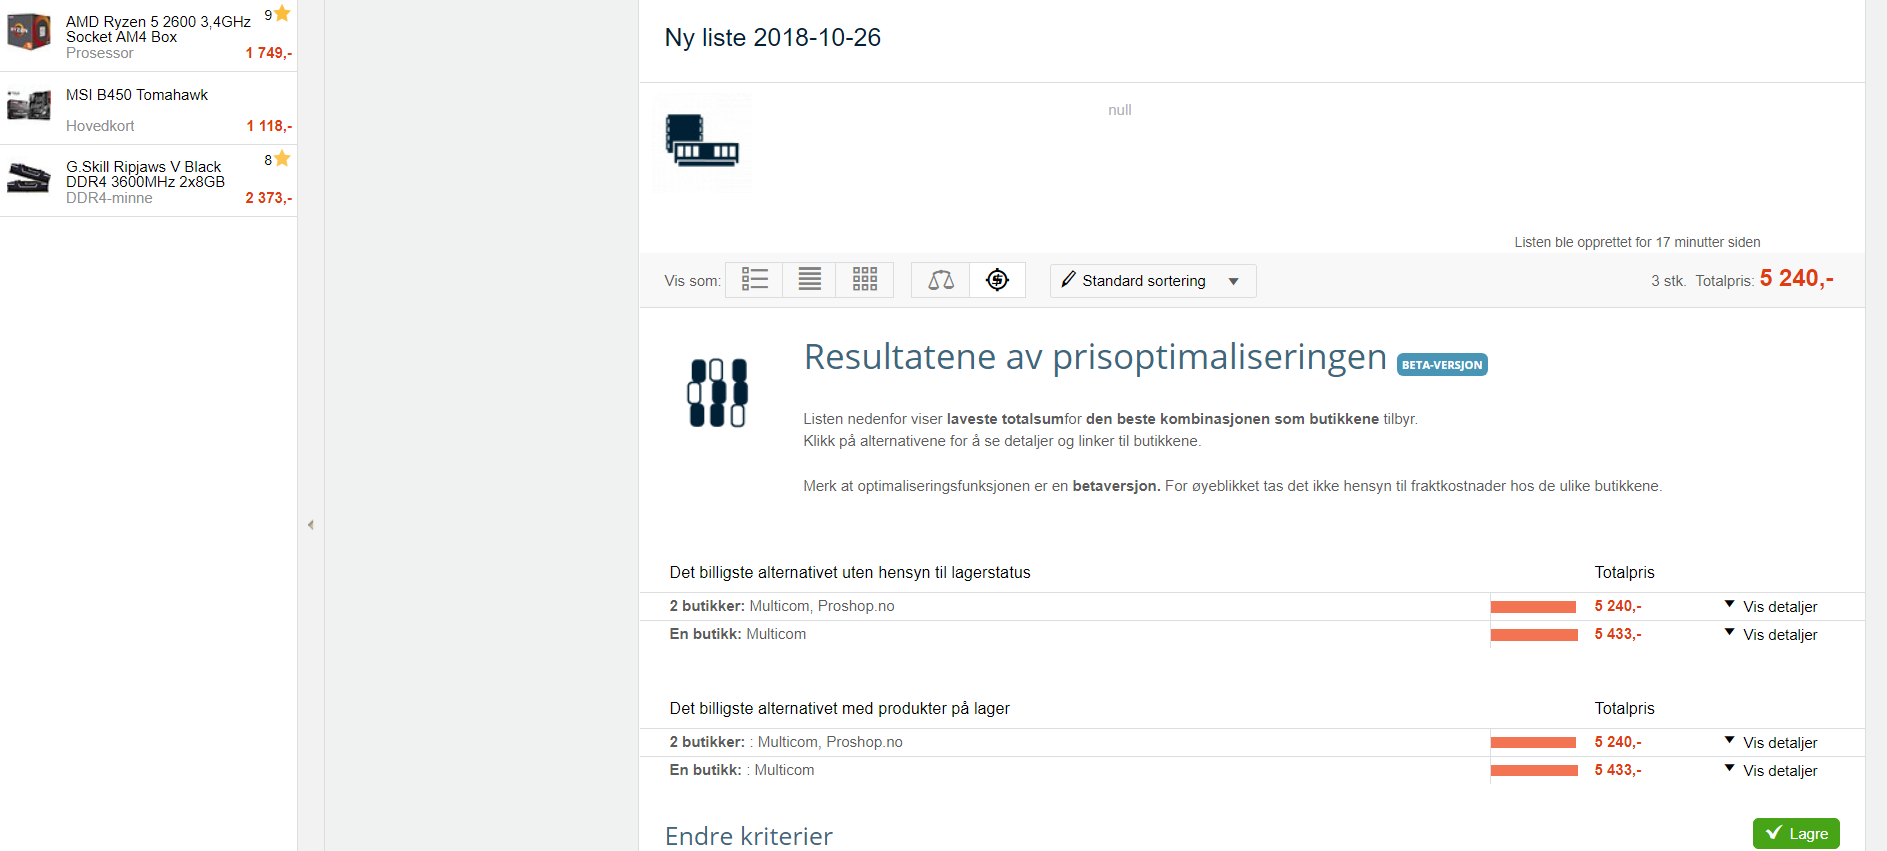The width and height of the screenshot is (1887, 851).
Task: Expand Vis detaljer for in-stock En butikk row
Action: pos(1771,771)
